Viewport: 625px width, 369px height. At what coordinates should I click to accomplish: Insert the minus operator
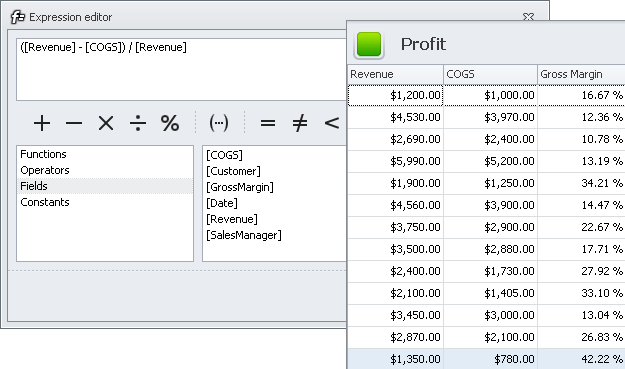click(74, 123)
